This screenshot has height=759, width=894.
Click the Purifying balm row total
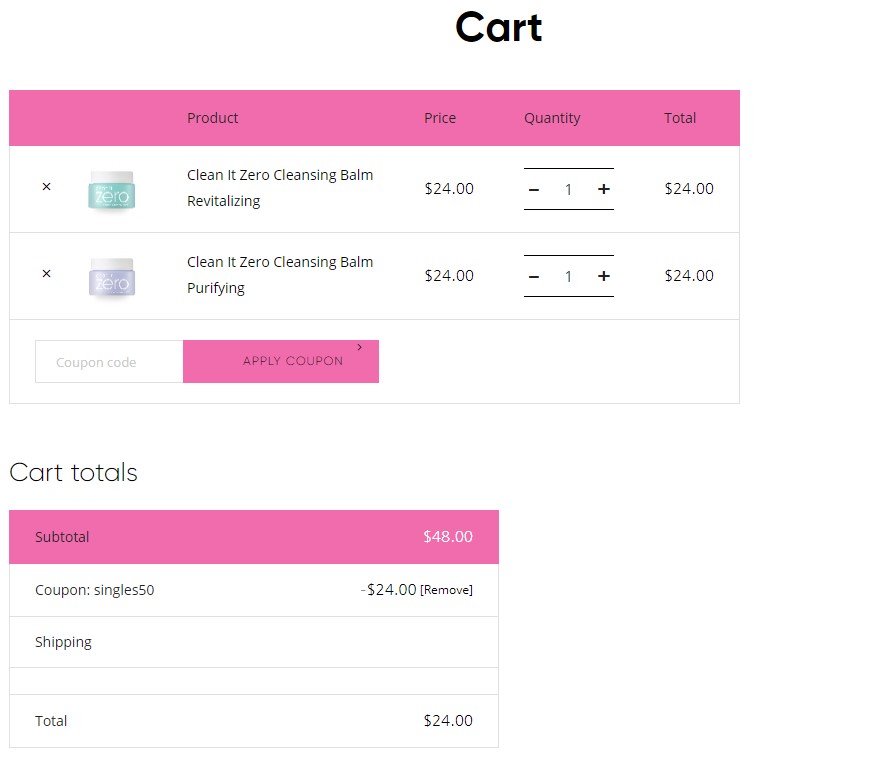click(689, 276)
